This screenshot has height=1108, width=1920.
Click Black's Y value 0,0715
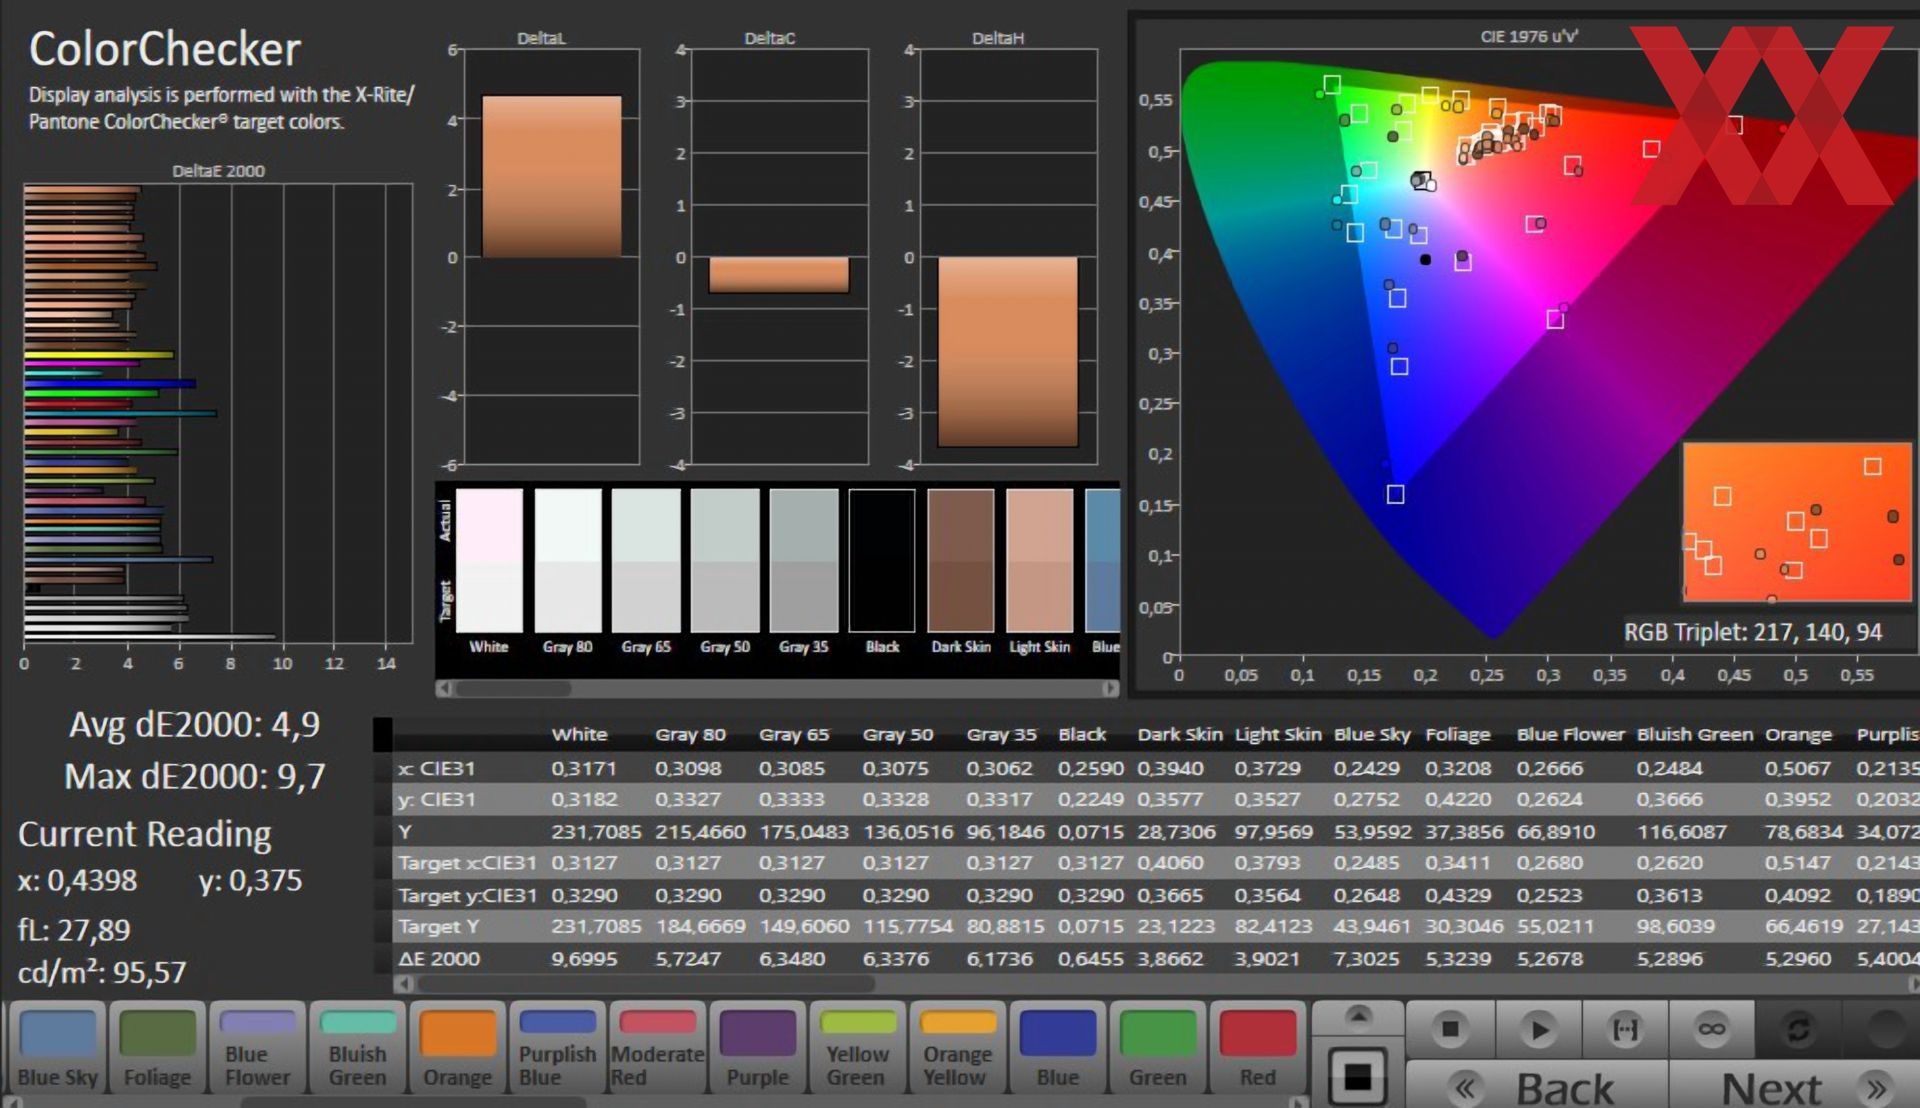(x=1091, y=832)
